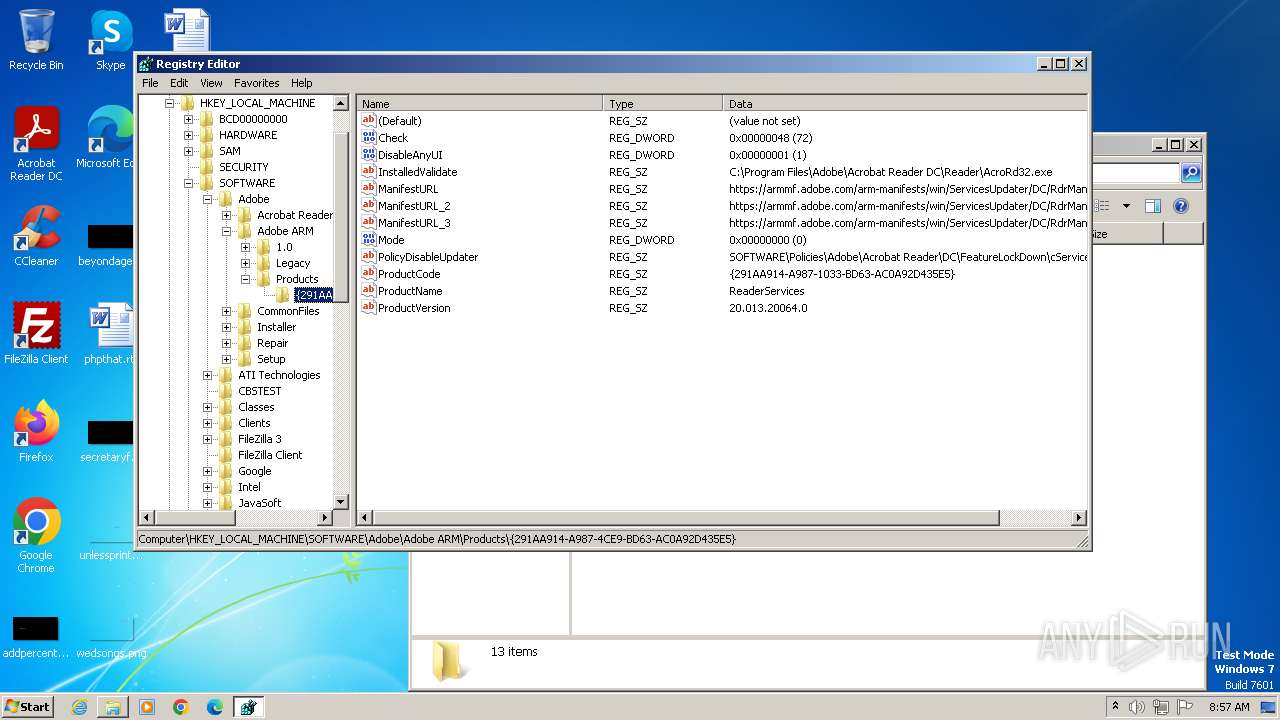Image resolution: width=1280 pixels, height=720 pixels.
Task: Open the Google Chrome desktop icon
Action: pyautogui.click(x=36, y=535)
